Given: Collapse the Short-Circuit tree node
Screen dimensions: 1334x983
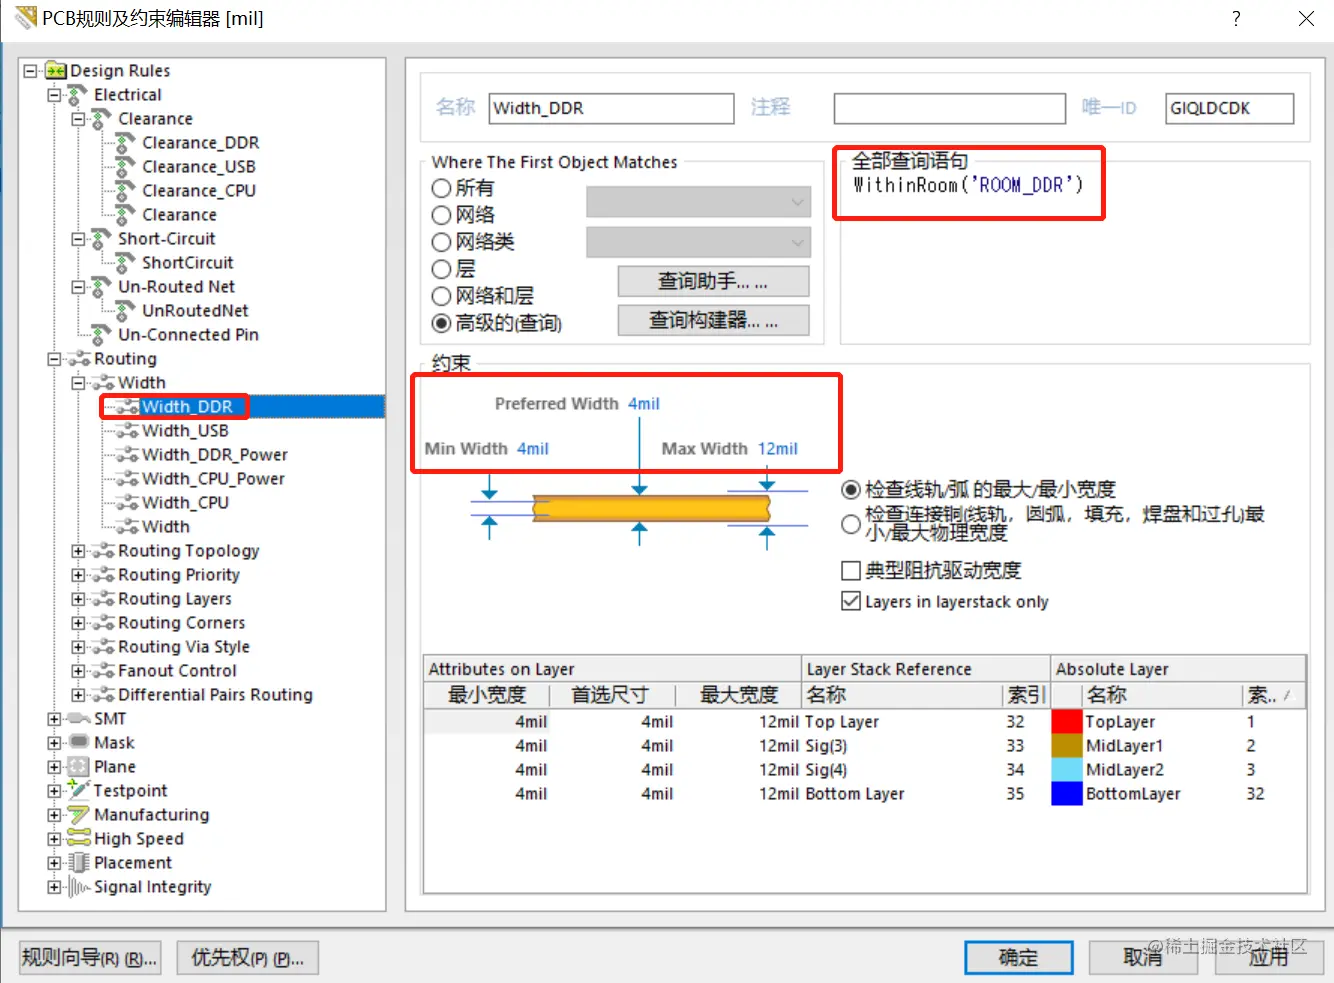Looking at the screenshot, I should click(78, 239).
